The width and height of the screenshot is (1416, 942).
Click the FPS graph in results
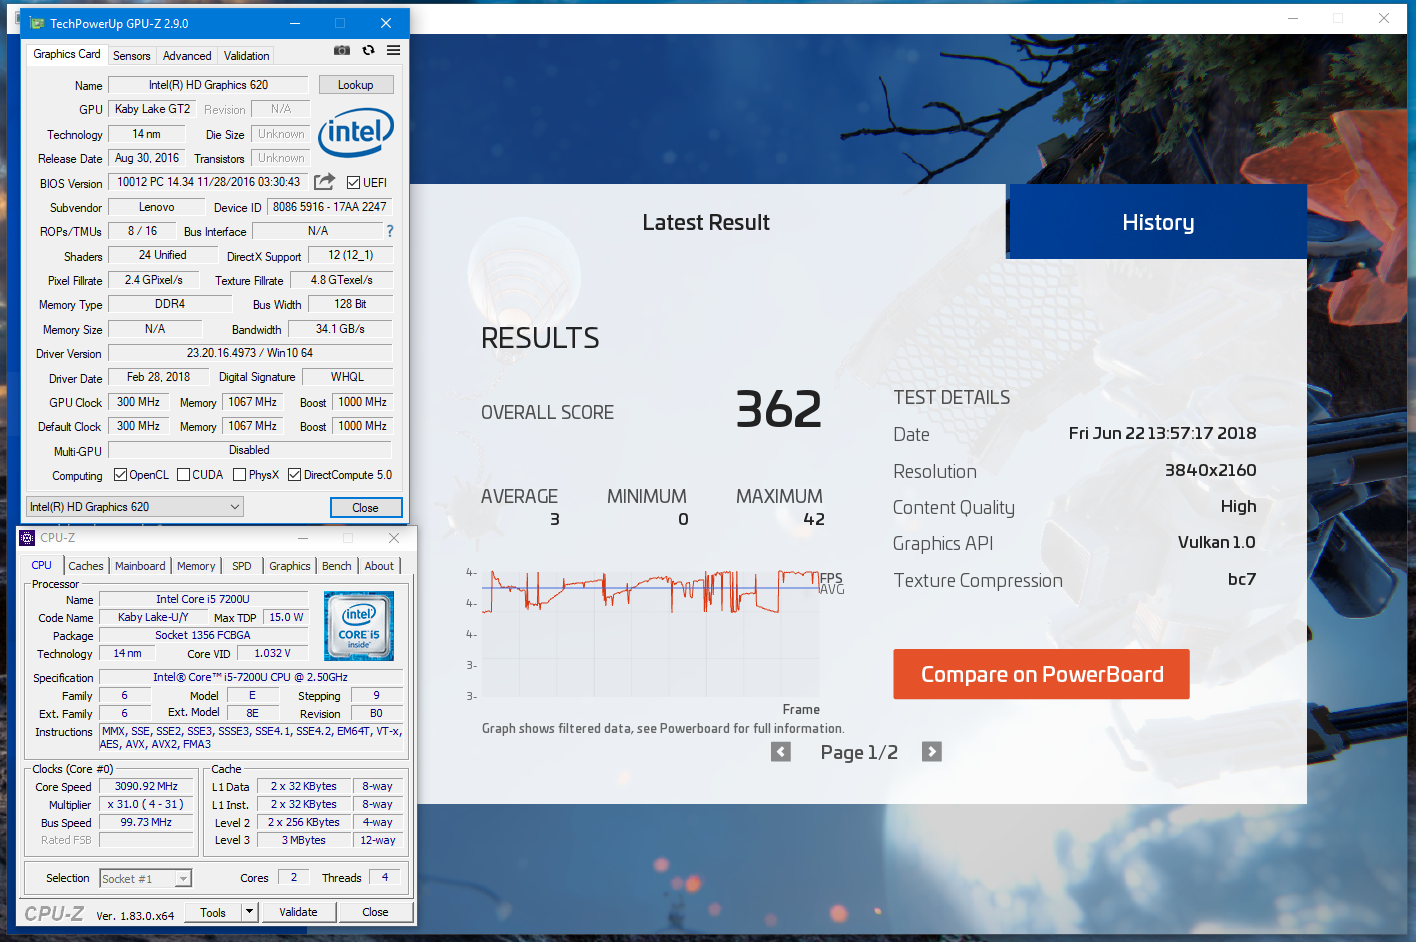(x=650, y=633)
